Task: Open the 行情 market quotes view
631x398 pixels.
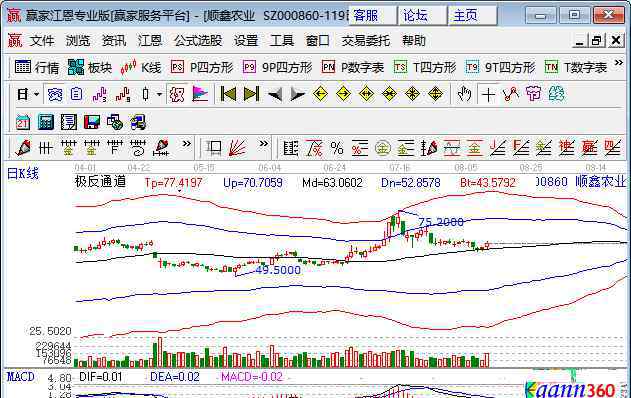Action: point(37,67)
